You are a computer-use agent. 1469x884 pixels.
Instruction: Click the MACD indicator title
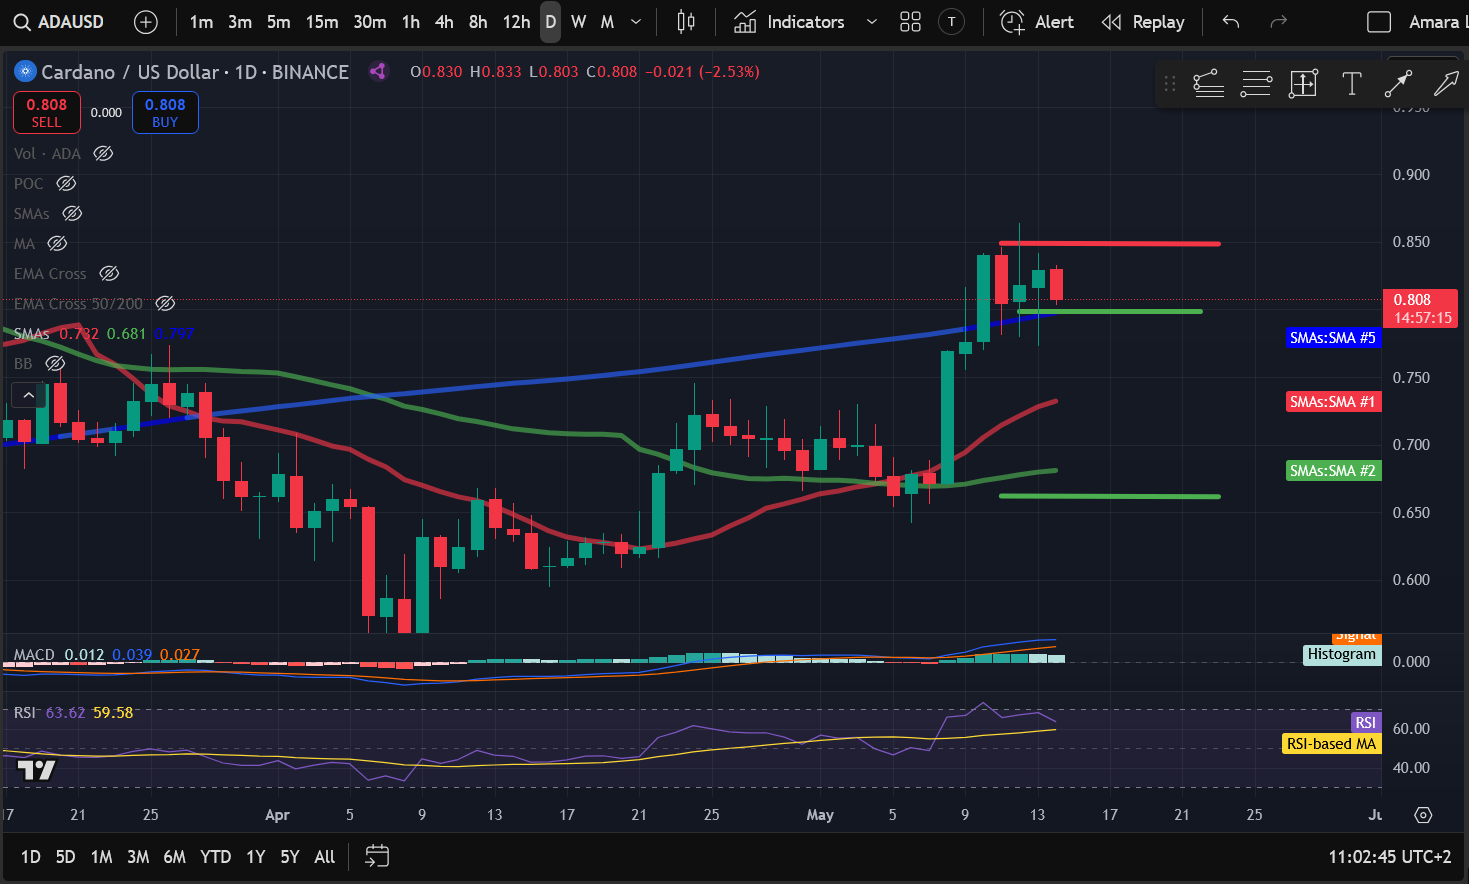click(34, 655)
